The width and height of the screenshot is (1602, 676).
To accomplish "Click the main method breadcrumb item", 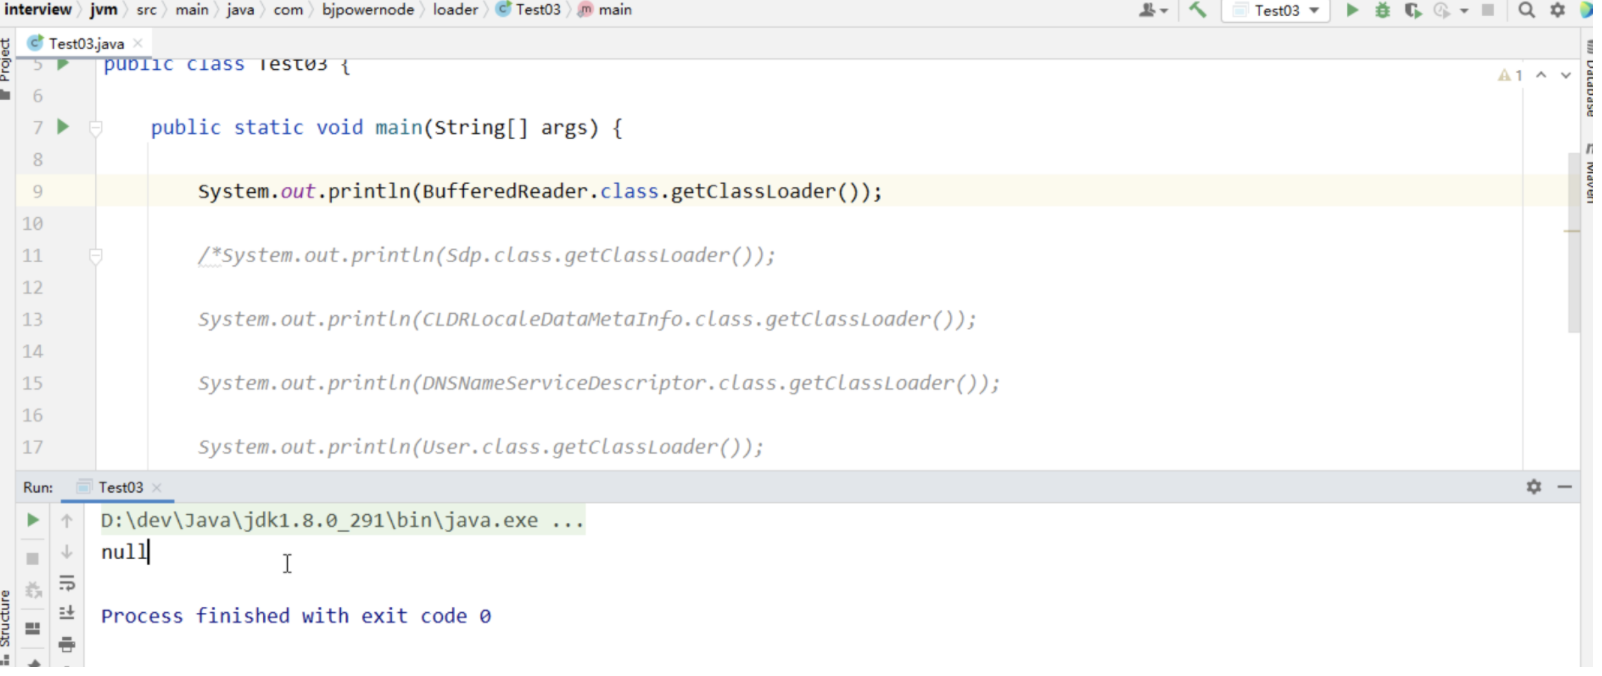I will tap(605, 9).
